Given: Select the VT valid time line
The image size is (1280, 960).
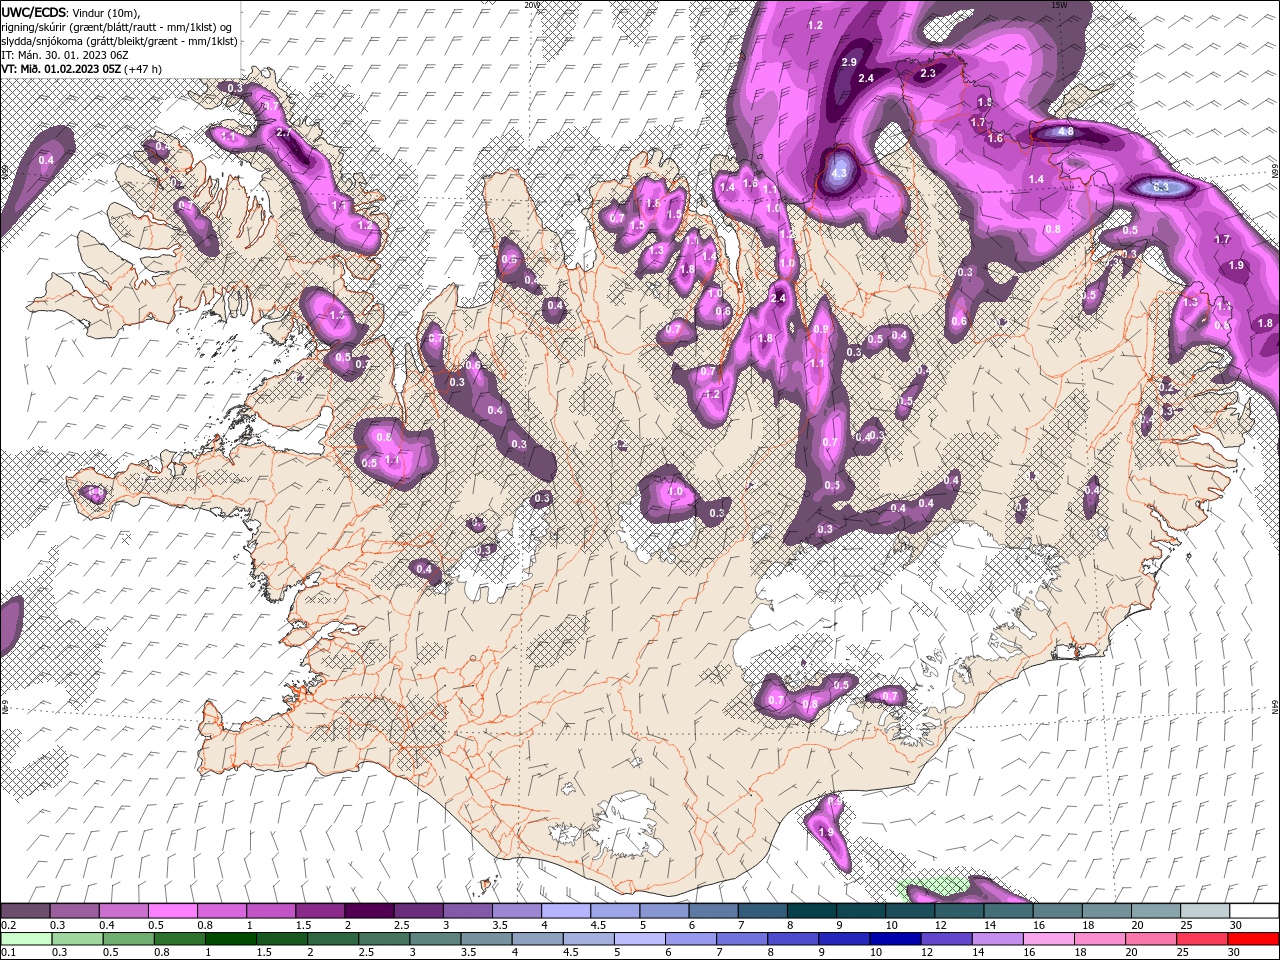Looking at the screenshot, I should (x=81, y=69).
